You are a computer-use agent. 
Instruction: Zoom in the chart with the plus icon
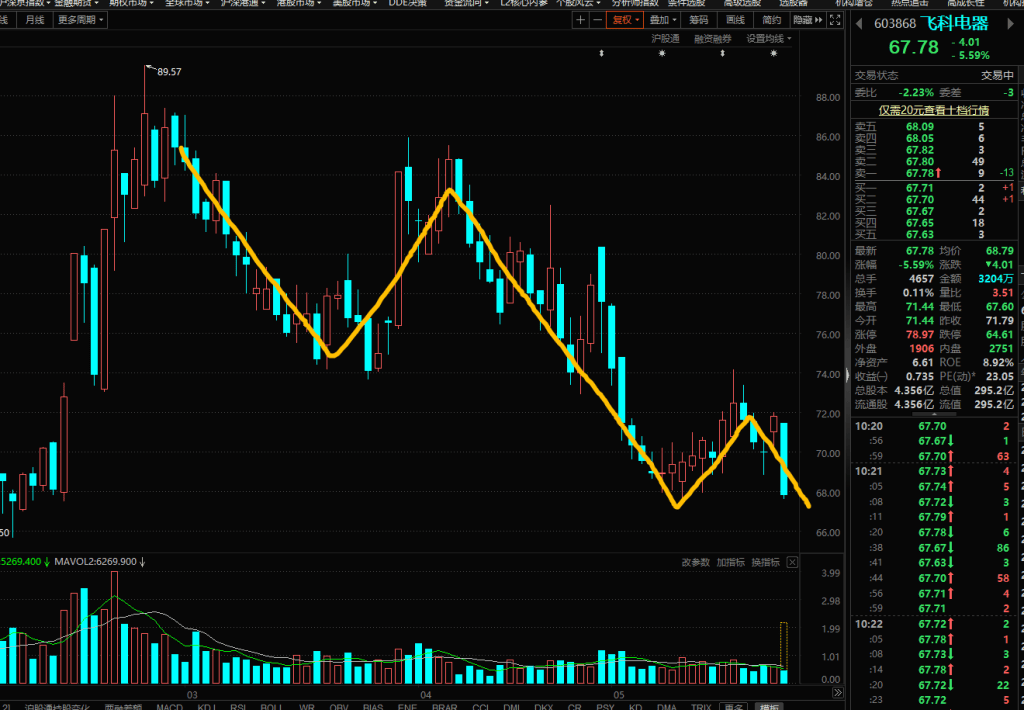[580, 20]
